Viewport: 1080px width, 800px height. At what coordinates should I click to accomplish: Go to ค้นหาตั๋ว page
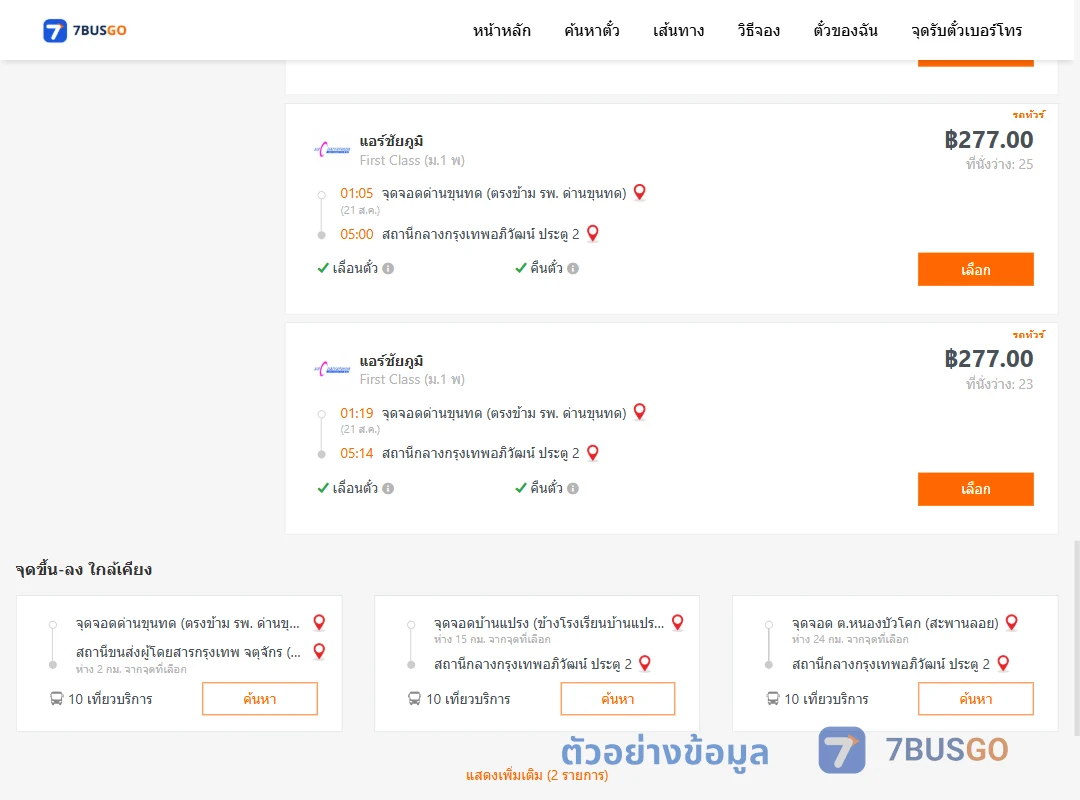point(592,30)
